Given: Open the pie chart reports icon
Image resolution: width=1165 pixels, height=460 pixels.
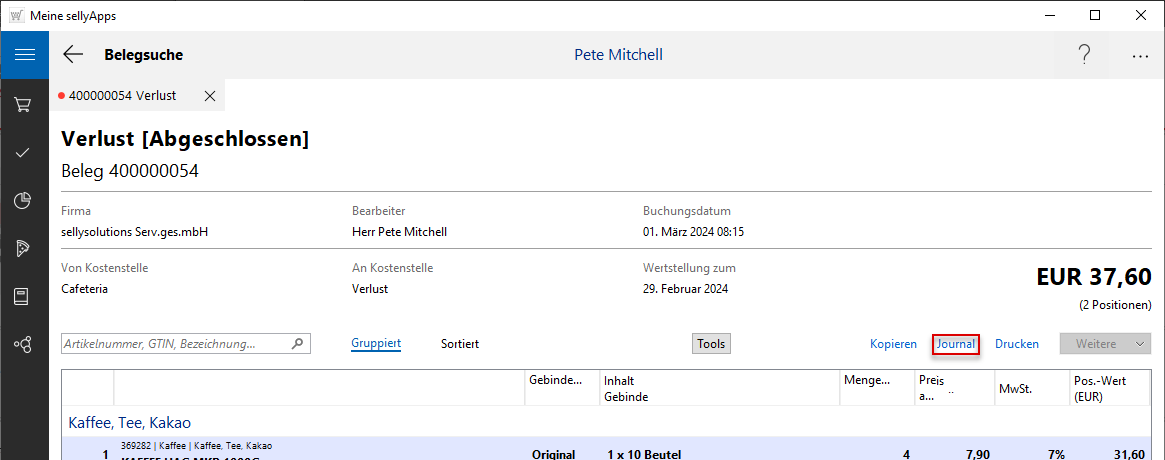Looking at the screenshot, I should (x=24, y=200).
